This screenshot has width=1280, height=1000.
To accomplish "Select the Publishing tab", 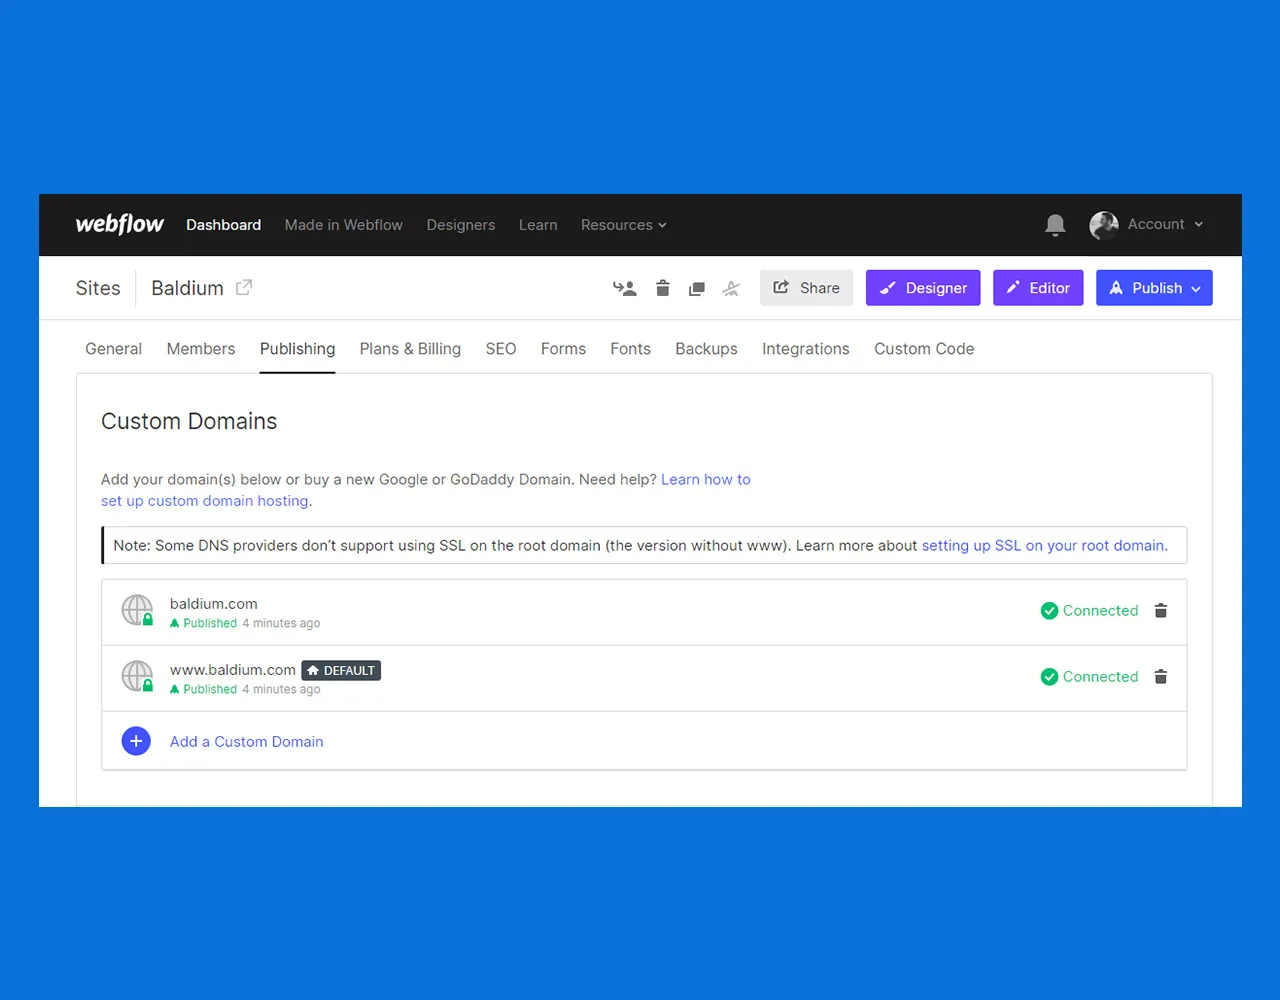I will coord(297,349).
